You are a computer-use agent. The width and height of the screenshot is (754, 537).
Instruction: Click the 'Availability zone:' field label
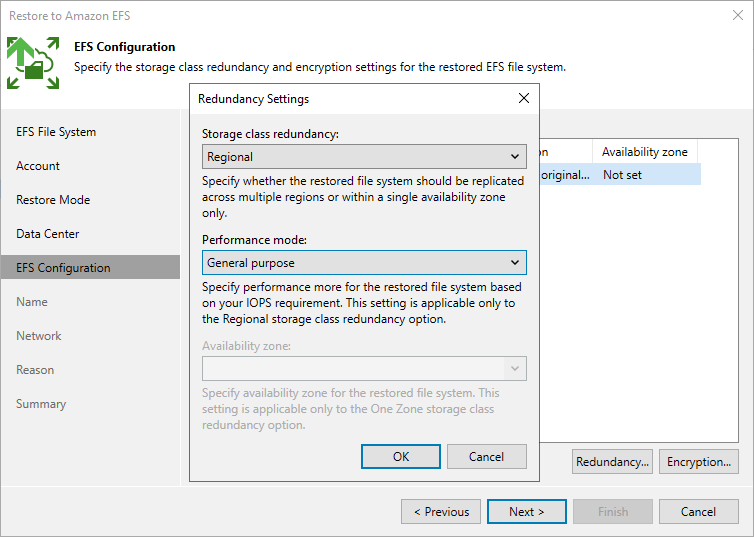(x=246, y=346)
